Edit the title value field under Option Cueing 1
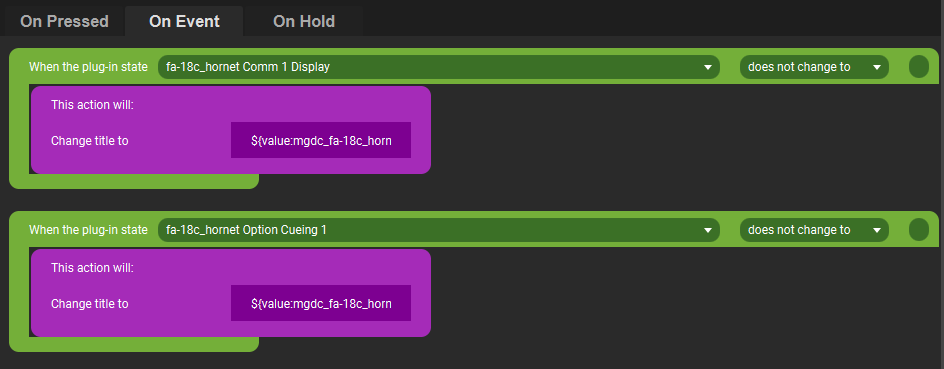Screen dimensions: 944x369 tap(321, 303)
